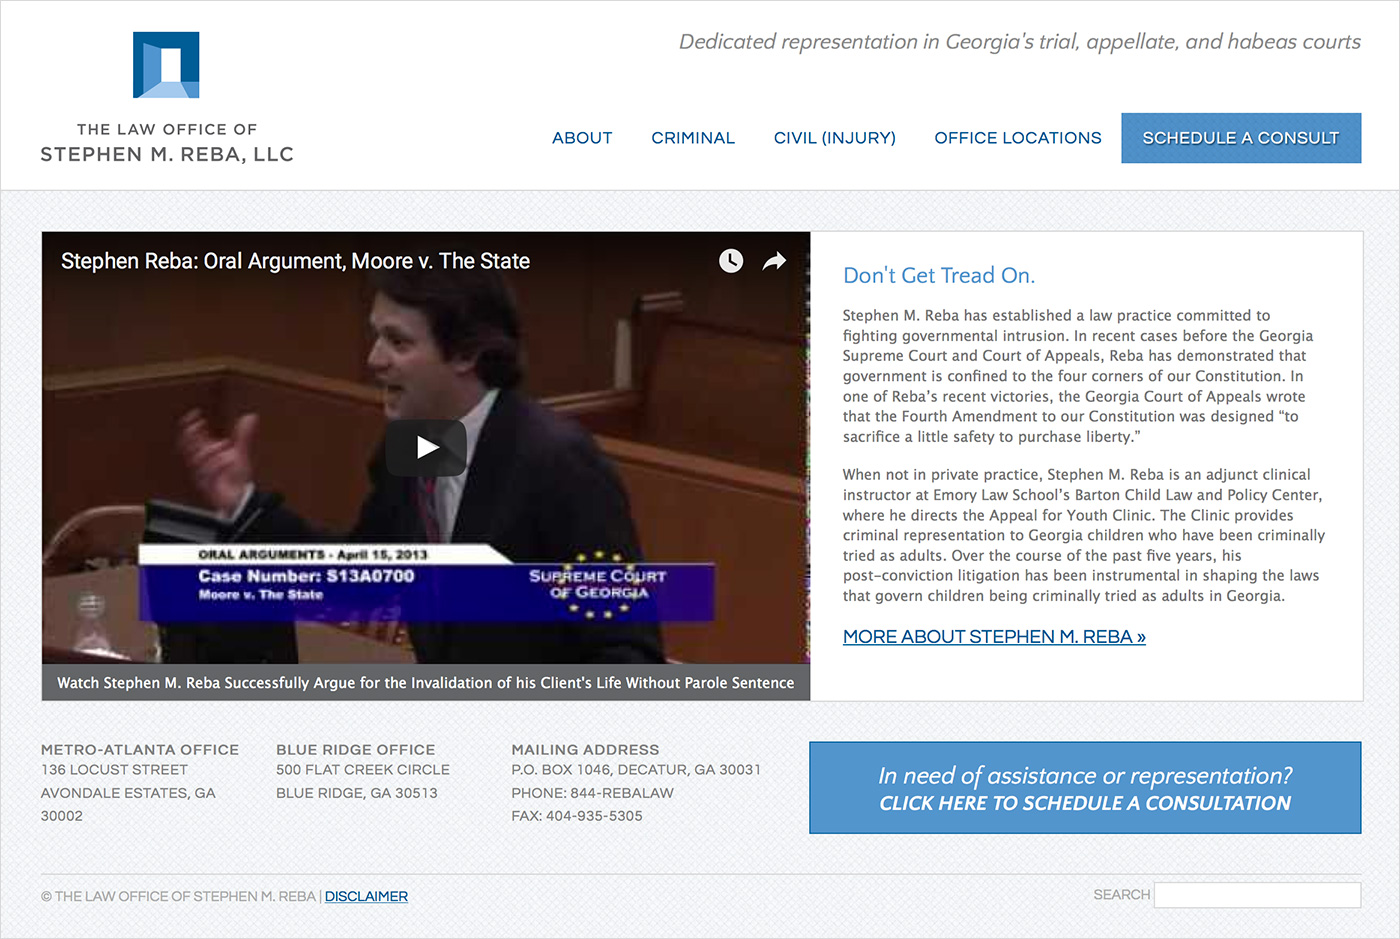Viewport: 1400px width, 939px height.
Task: Click the video caption about Life Without Parole
Action: tap(426, 683)
